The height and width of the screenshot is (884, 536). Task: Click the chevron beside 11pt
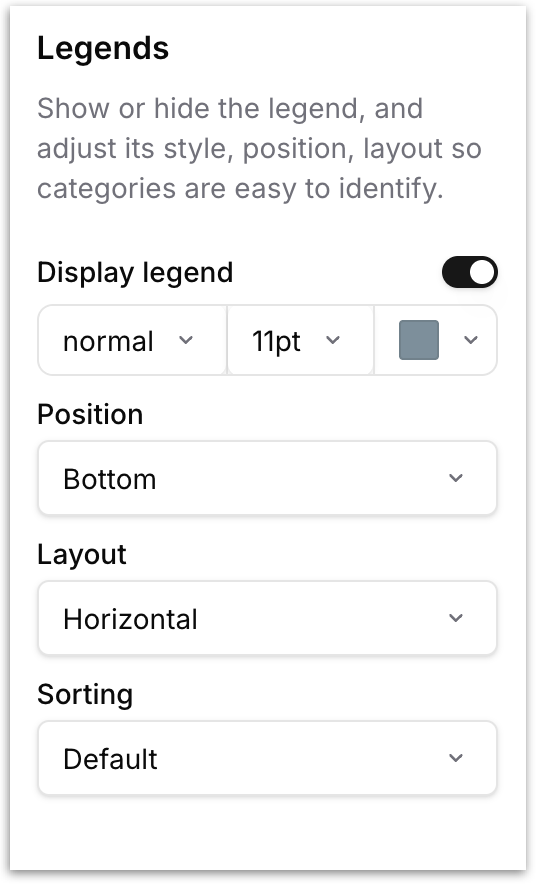[x=333, y=340]
